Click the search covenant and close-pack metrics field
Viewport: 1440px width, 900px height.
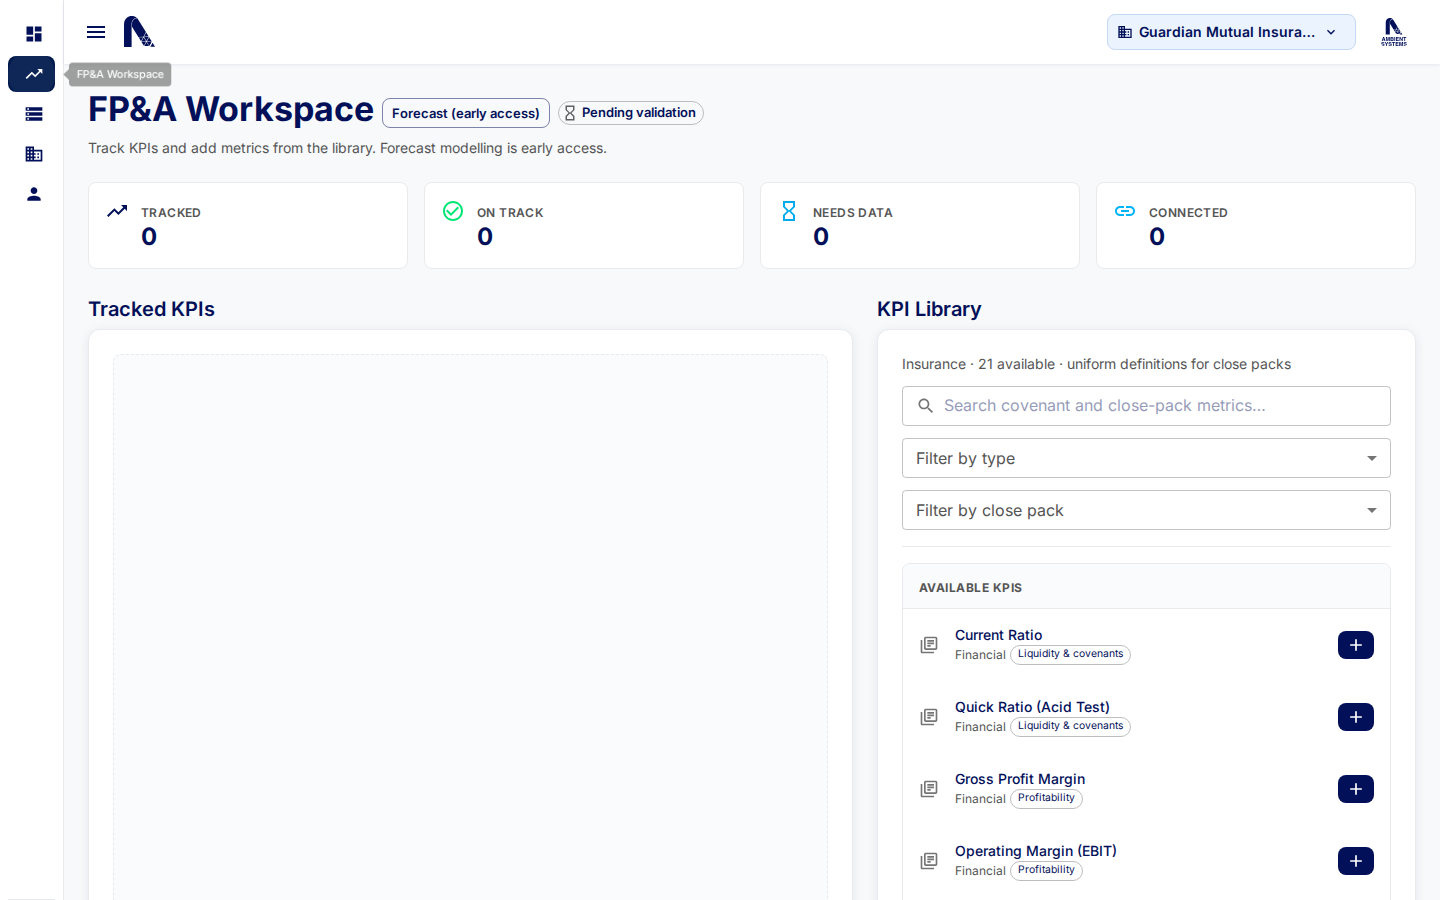pos(1146,406)
